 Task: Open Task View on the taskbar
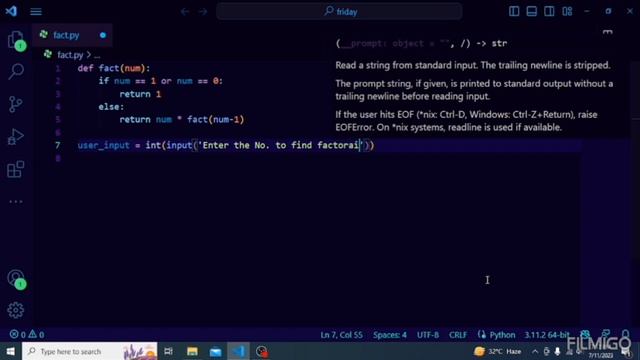click(x=168, y=351)
